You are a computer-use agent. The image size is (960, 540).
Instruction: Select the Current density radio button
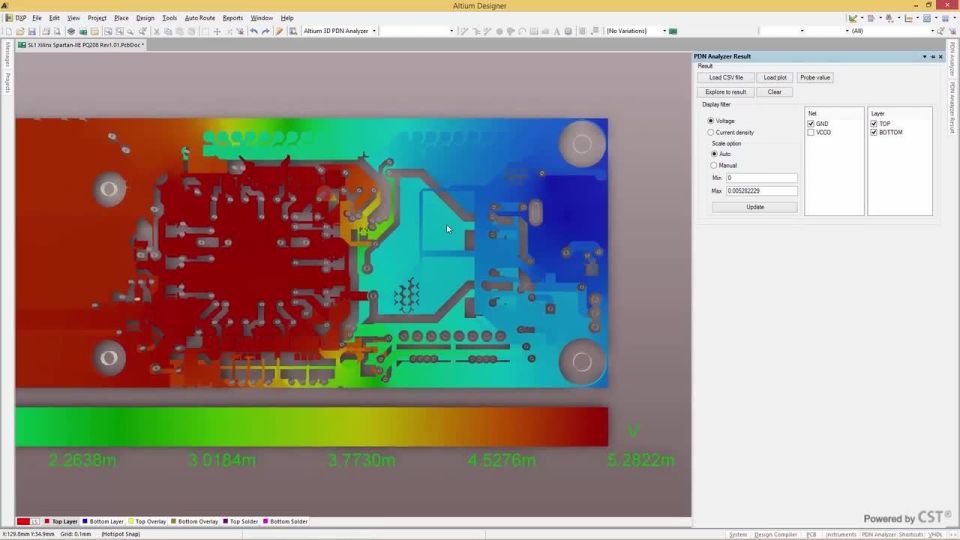pyautogui.click(x=711, y=132)
